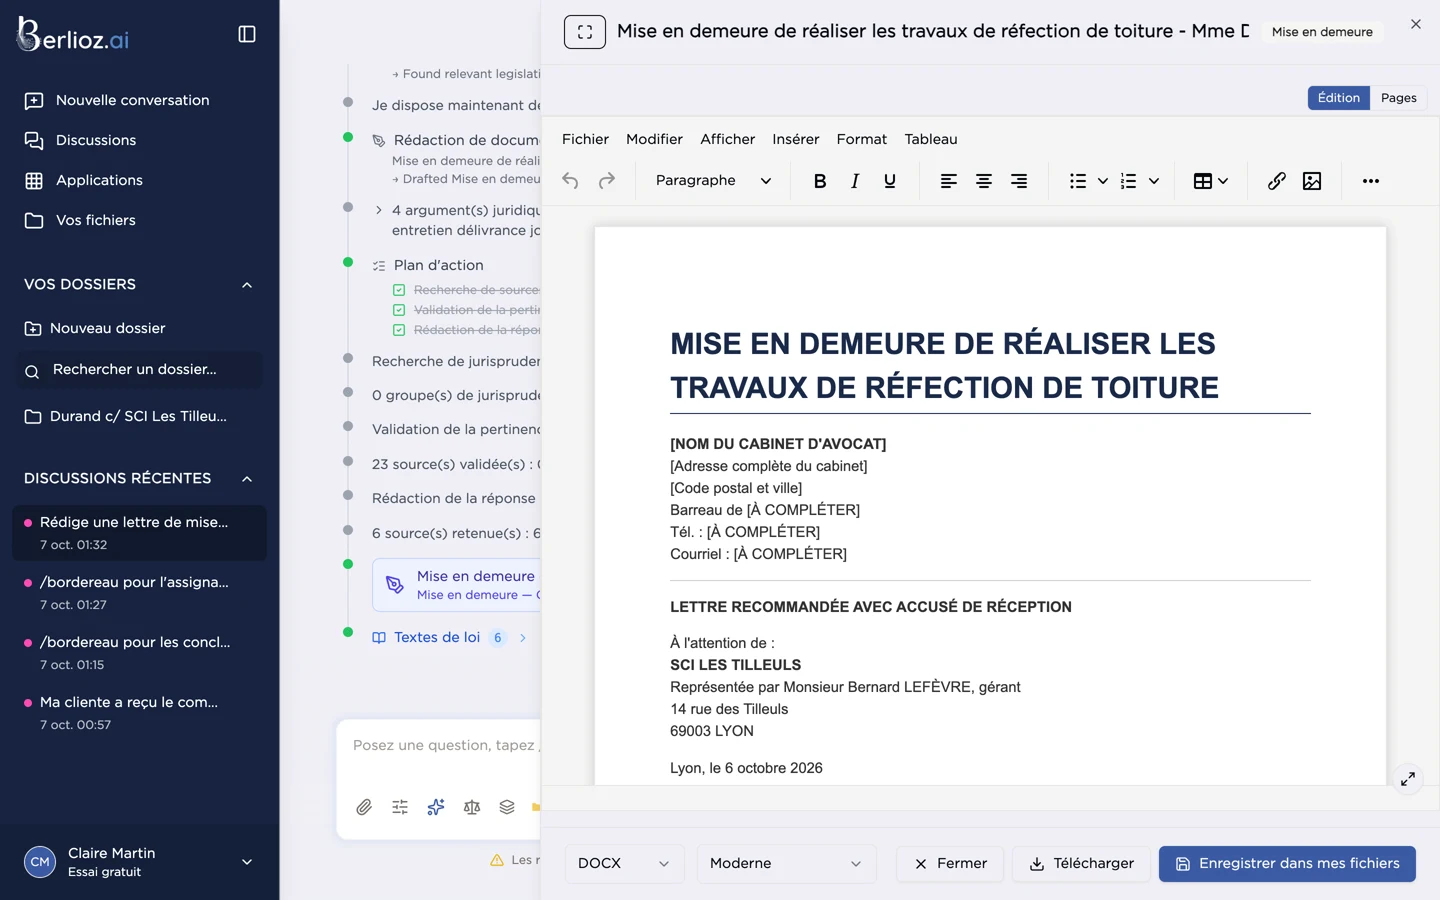The height and width of the screenshot is (900, 1440).
Task: Toggle italic formatting
Action: 855,181
